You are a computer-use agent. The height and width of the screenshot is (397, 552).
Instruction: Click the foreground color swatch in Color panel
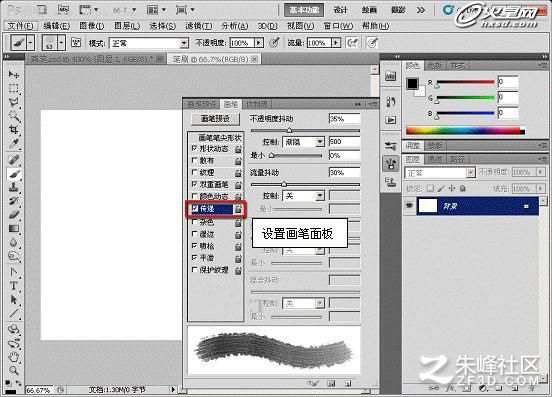(412, 84)
